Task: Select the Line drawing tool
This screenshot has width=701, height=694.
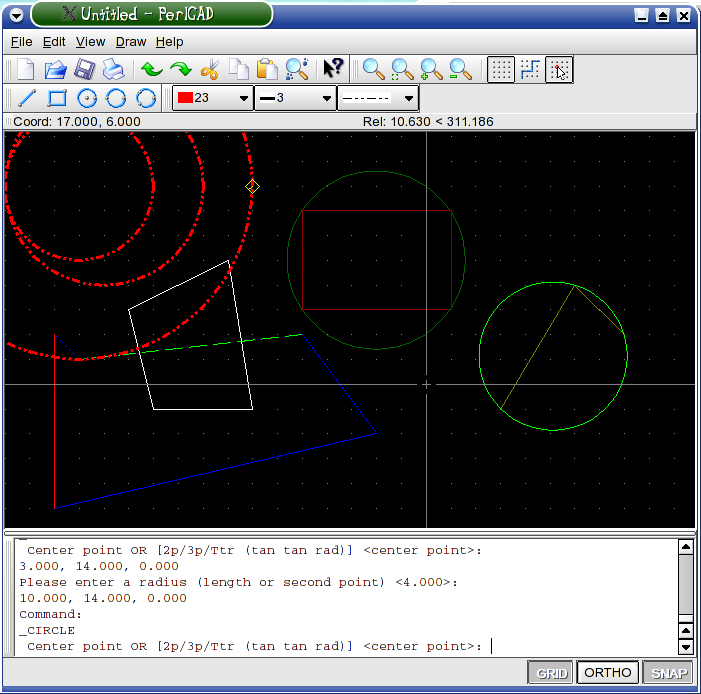Action: 27,98
